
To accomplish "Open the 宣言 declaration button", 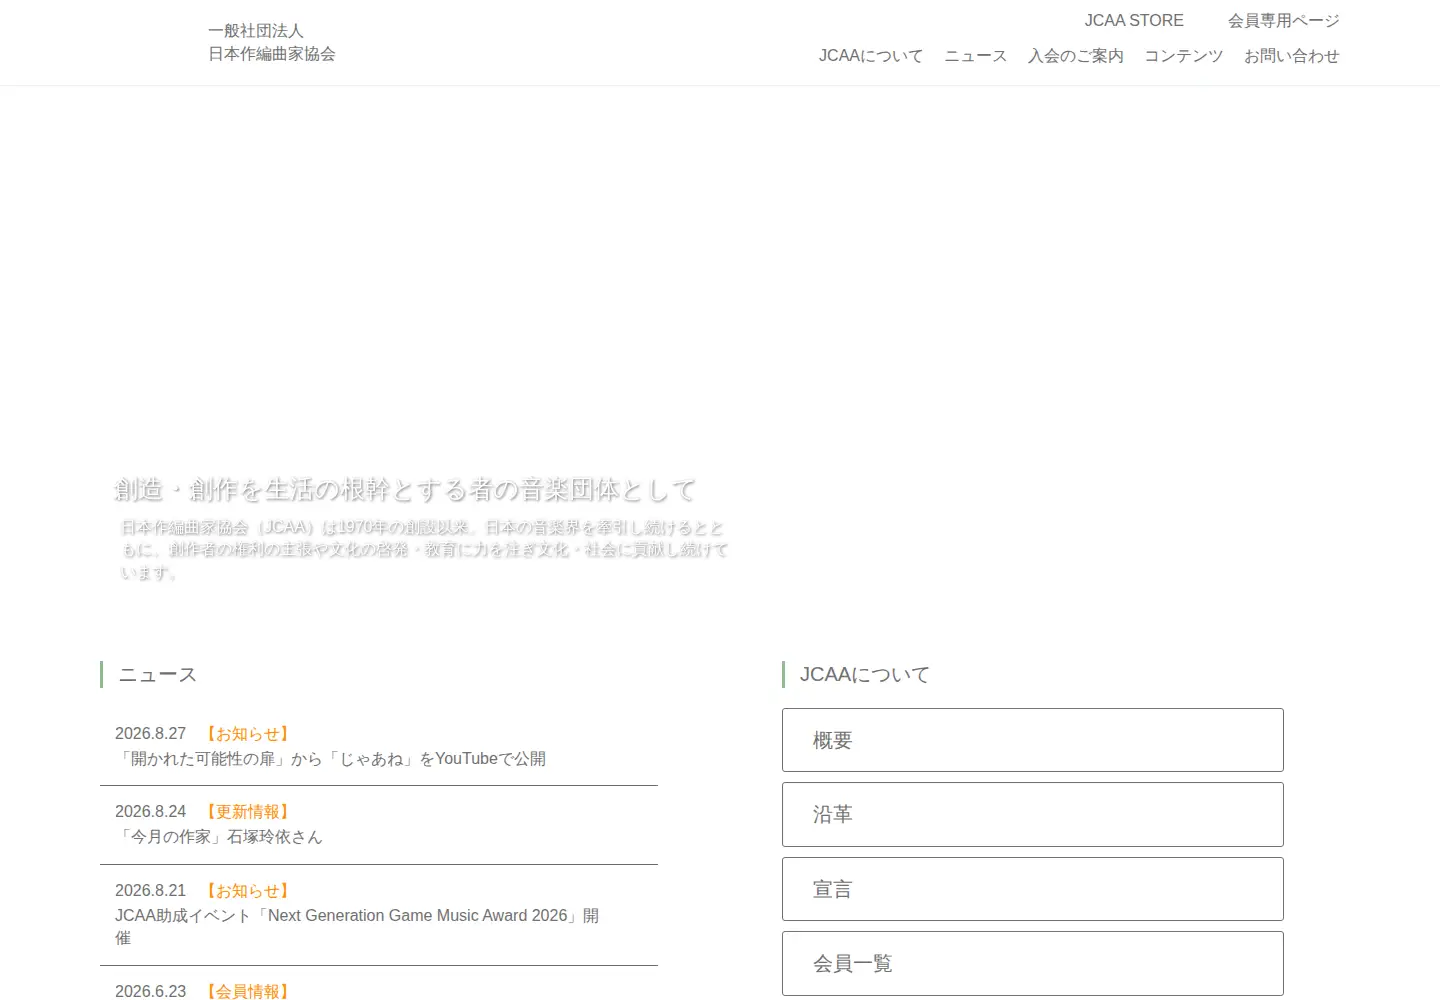I will tap(1033, 889).
